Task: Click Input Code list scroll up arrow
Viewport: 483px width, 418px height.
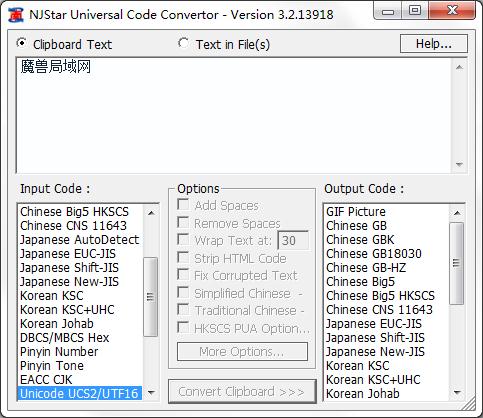Action: [151, 213]
